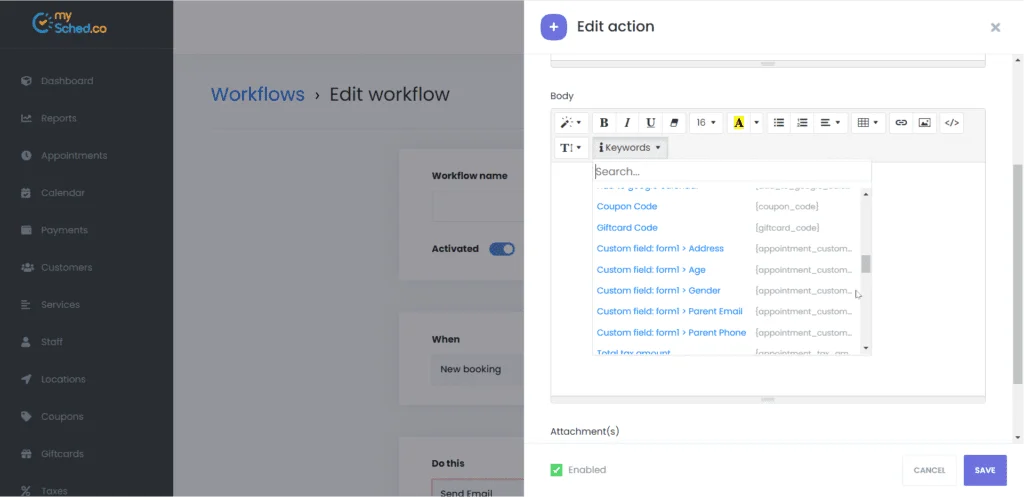1024x497 pixels.
Task: Switch to code view
Action: (x=952, y=123)
